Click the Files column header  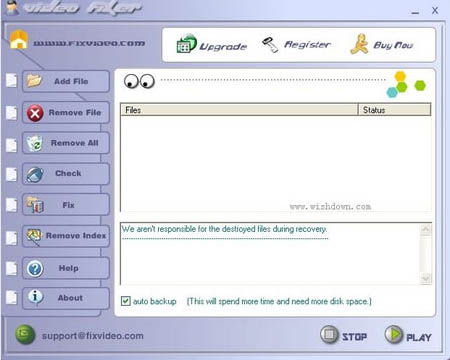pyautogui.click(x=239, y=110)
